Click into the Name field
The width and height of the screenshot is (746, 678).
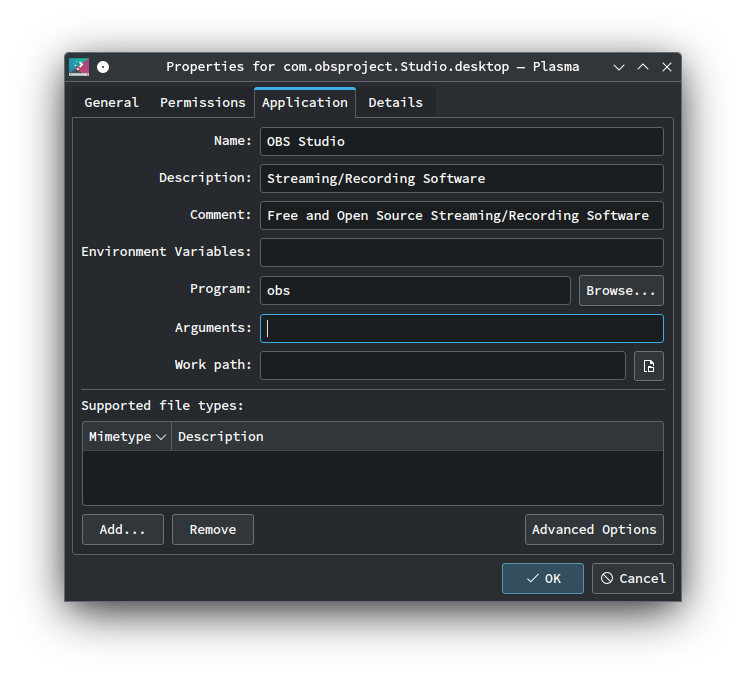tap(461, 141)
